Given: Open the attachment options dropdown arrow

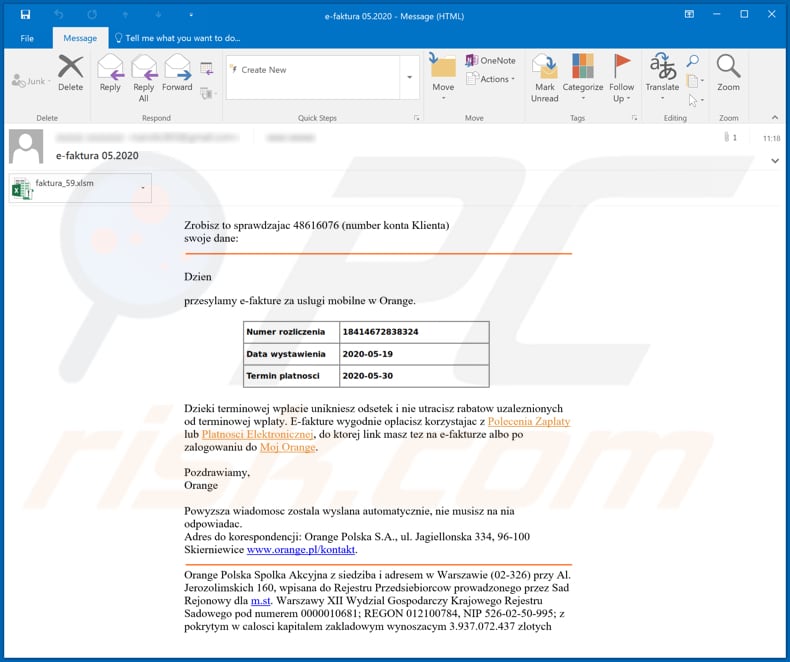Looking at the screenshot, I should [143, 188].
